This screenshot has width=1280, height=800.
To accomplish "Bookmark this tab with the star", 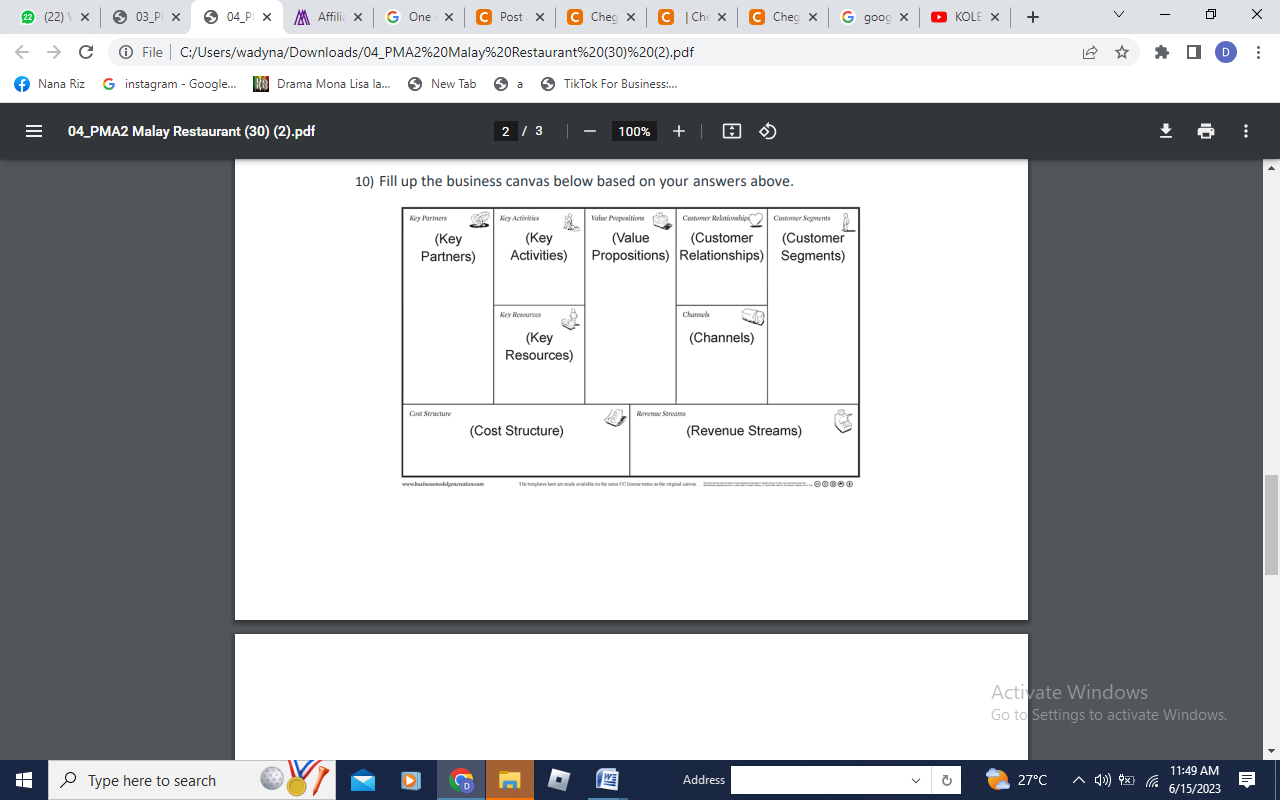I will pyautogui.click(x=1122, y=52).
